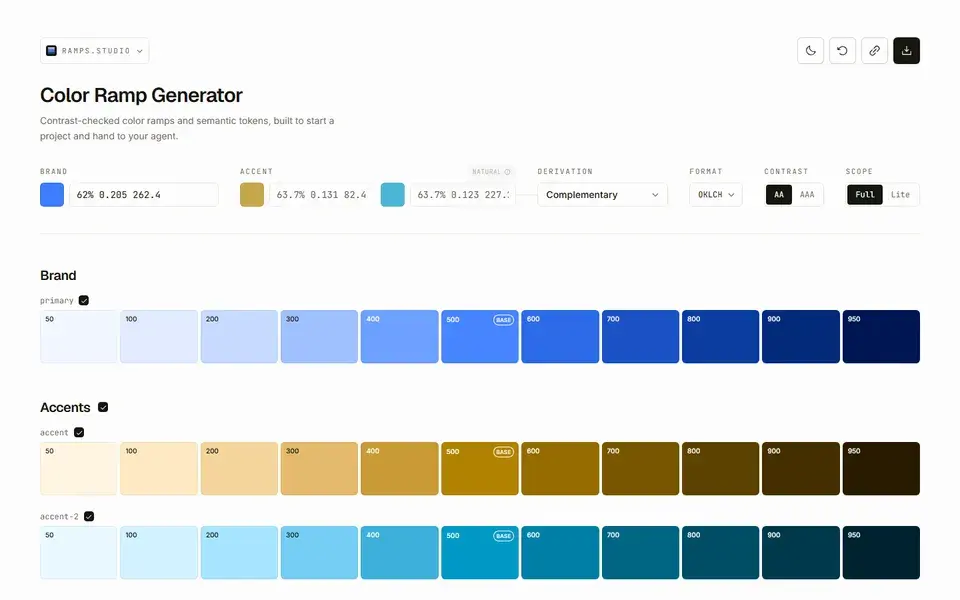Toggle dark mode with the moon icon
This screenshot has height=600, width=960.
[810, 51]
